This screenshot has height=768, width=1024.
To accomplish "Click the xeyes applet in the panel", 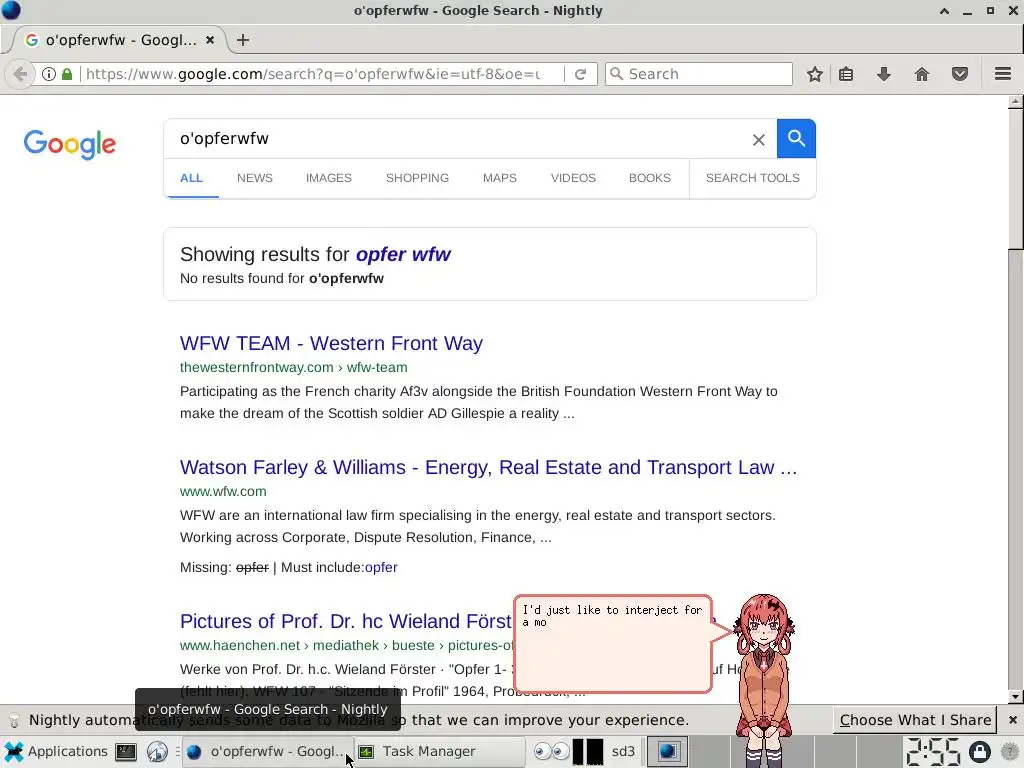I will 551,752.
